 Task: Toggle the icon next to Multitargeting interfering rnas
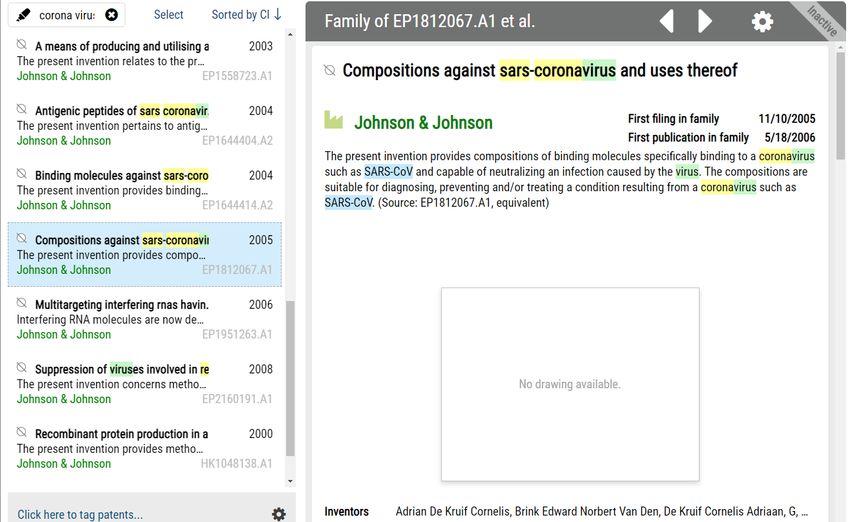22,303
